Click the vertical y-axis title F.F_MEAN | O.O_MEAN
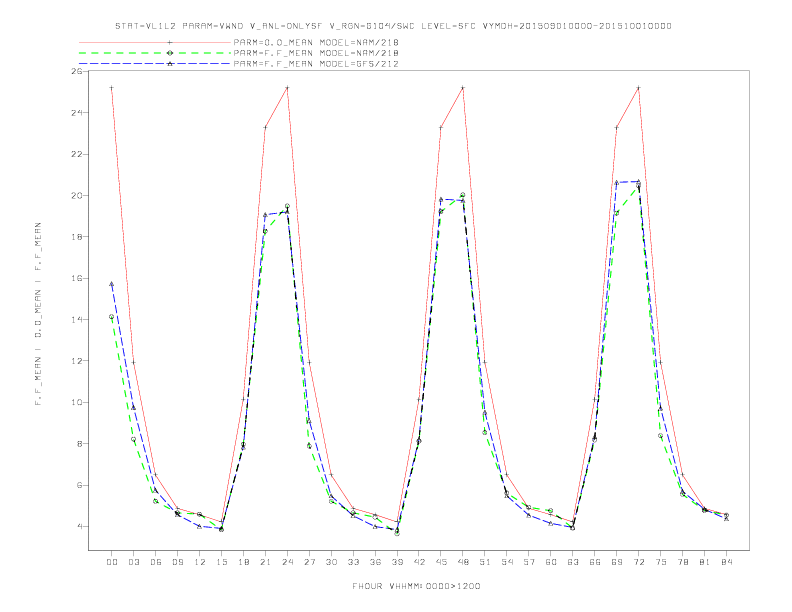 click(x=38, y=314)
